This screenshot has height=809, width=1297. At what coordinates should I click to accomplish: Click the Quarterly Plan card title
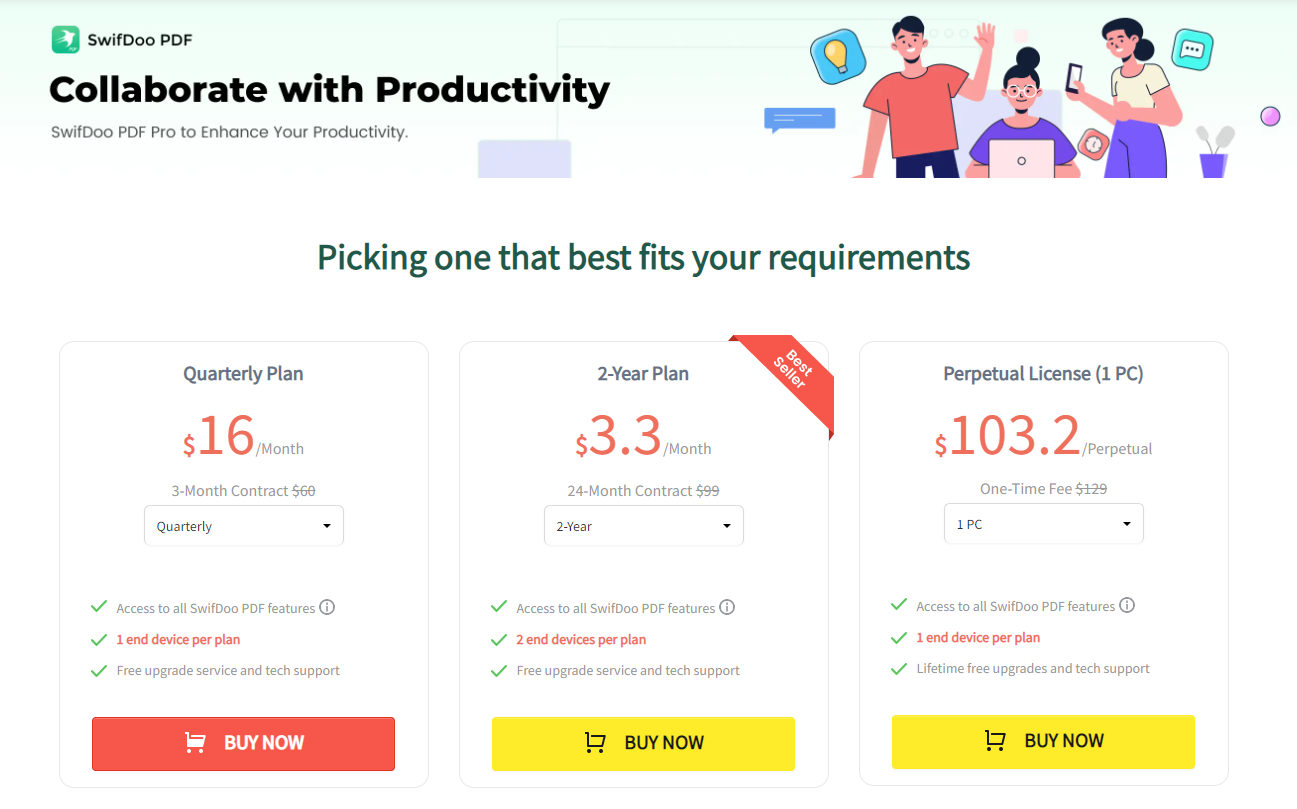(243, 374)
